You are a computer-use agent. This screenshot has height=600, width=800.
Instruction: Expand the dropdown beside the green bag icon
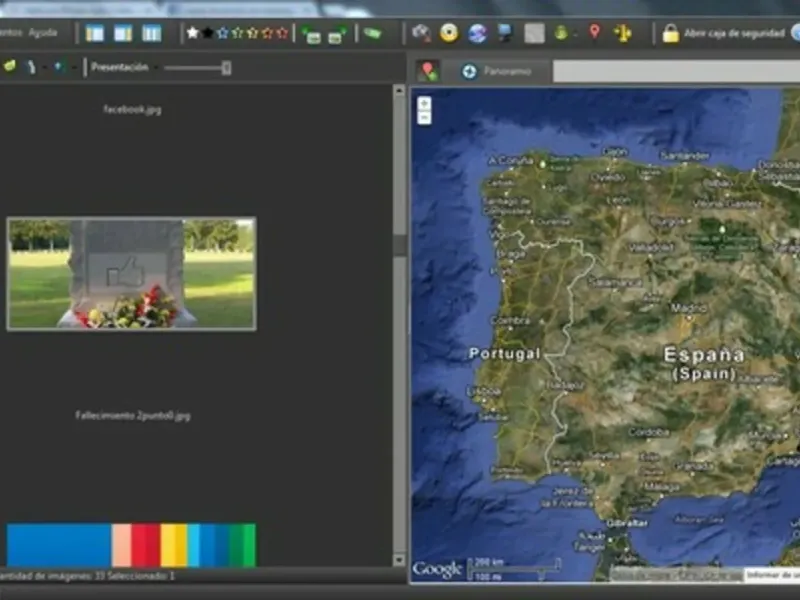[x=576, y=35]
